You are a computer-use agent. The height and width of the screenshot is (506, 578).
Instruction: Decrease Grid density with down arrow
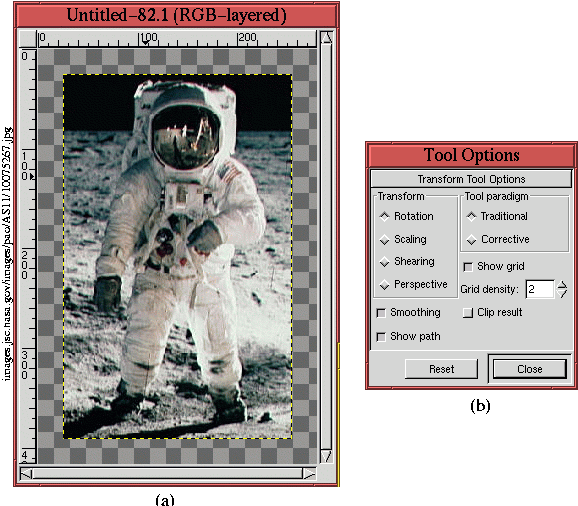562,293
